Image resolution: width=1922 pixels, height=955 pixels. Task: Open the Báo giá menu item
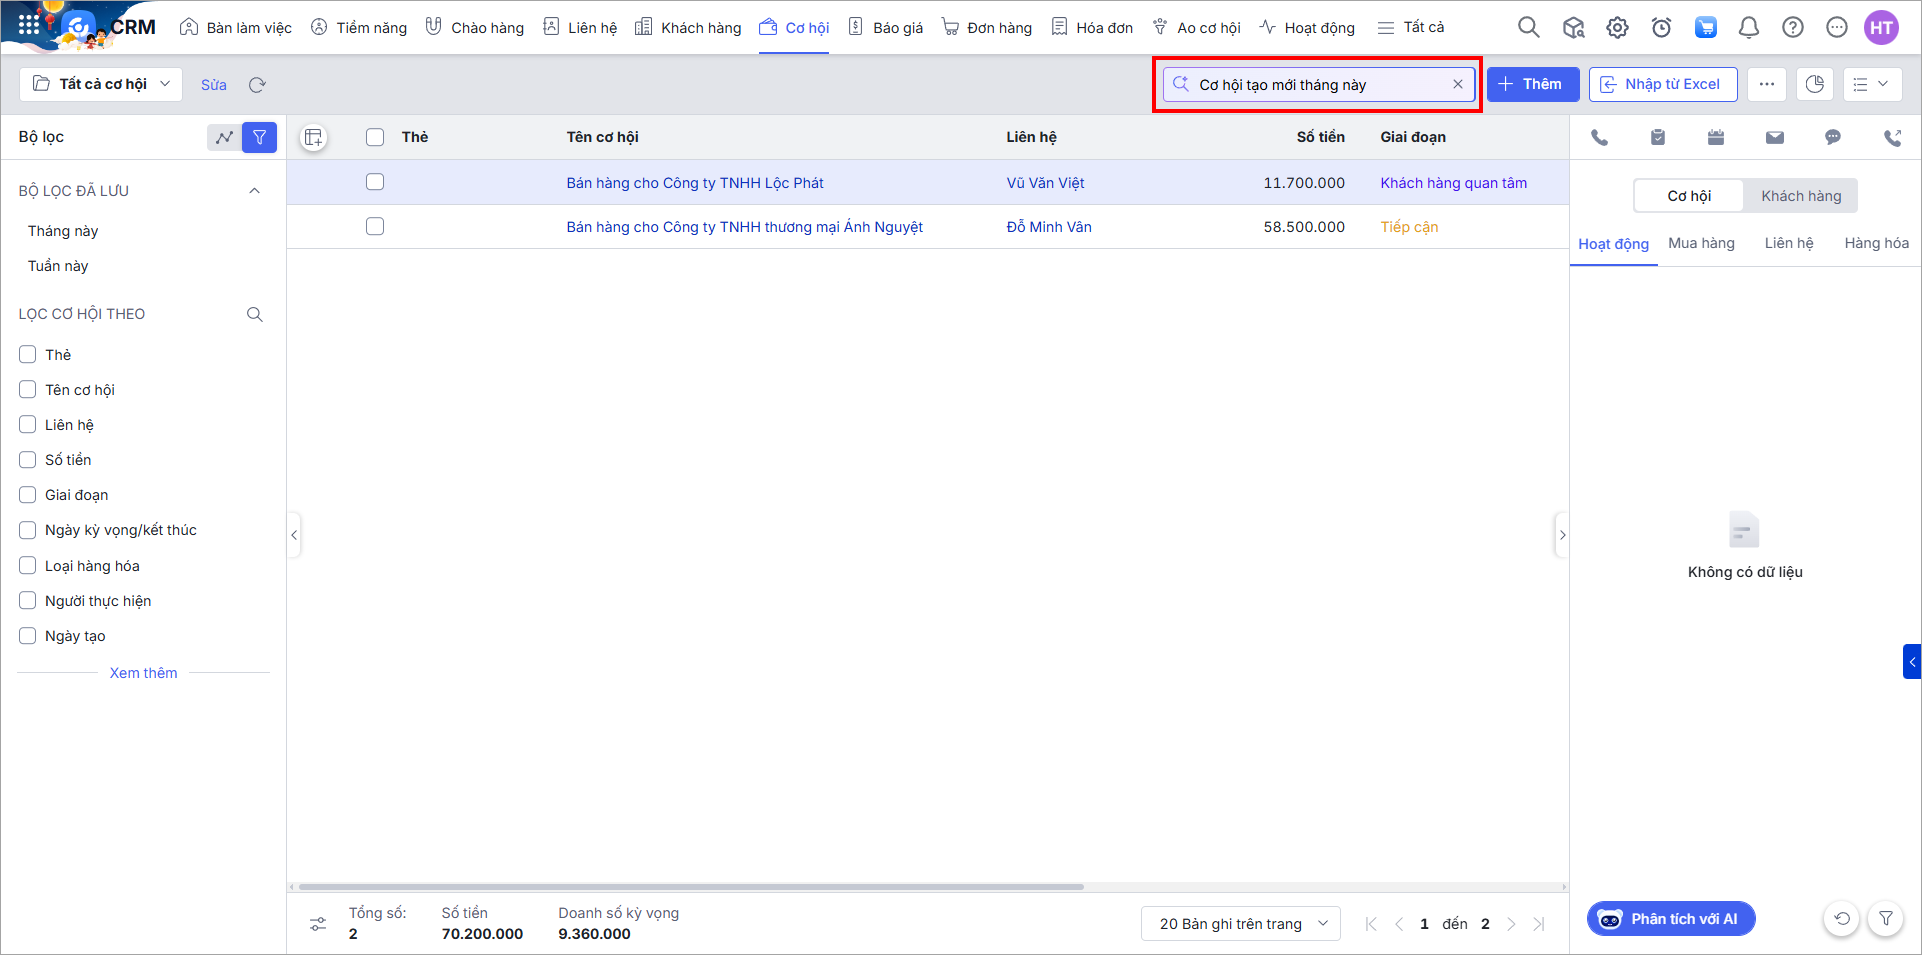click(886, 28)
